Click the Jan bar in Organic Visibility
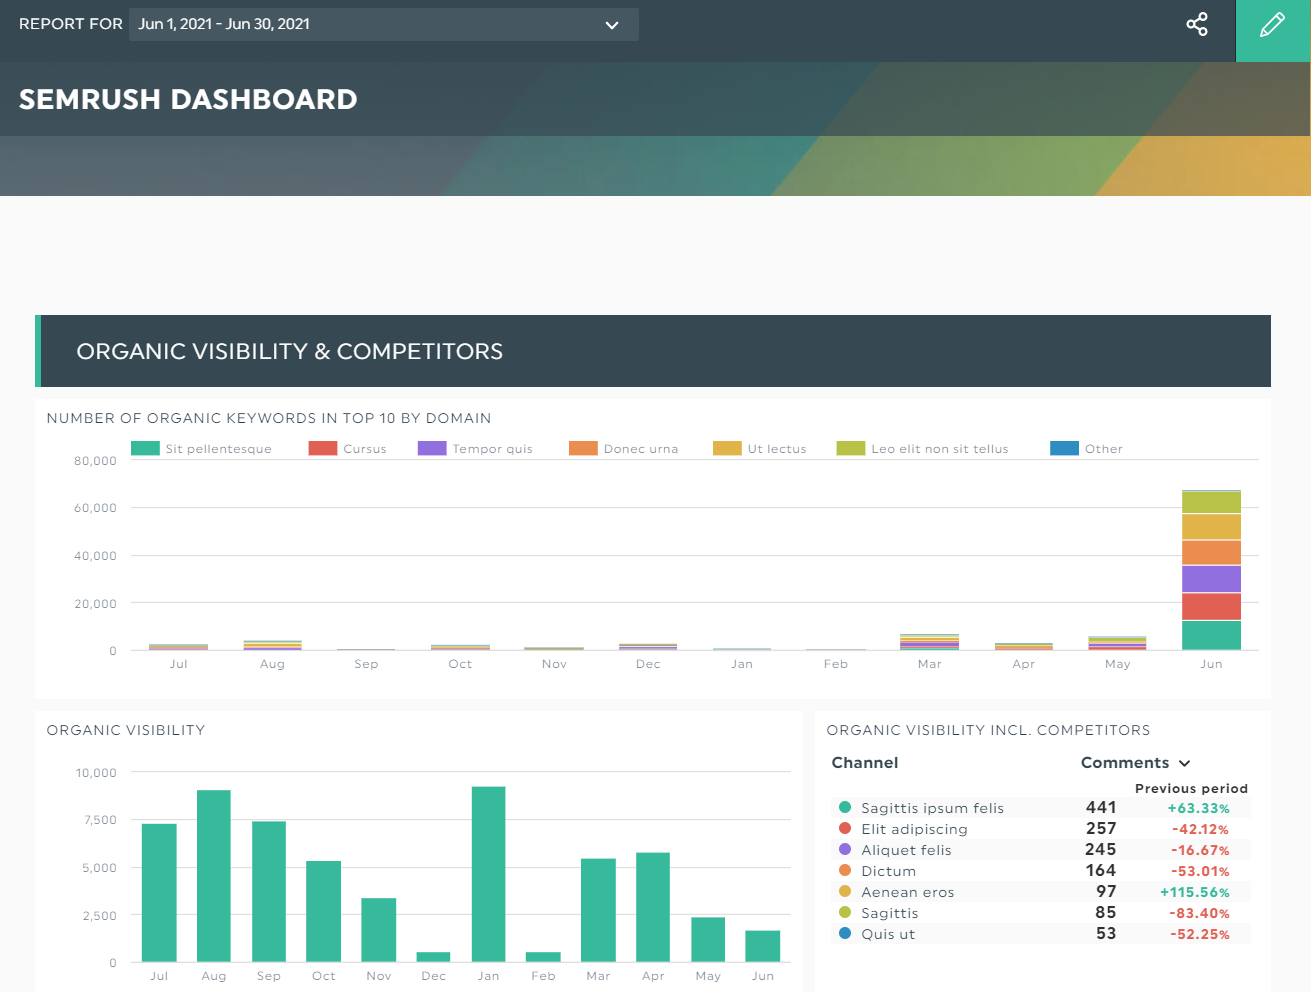The height and width of the screenshot is (992, 1311). pos(488,873)
